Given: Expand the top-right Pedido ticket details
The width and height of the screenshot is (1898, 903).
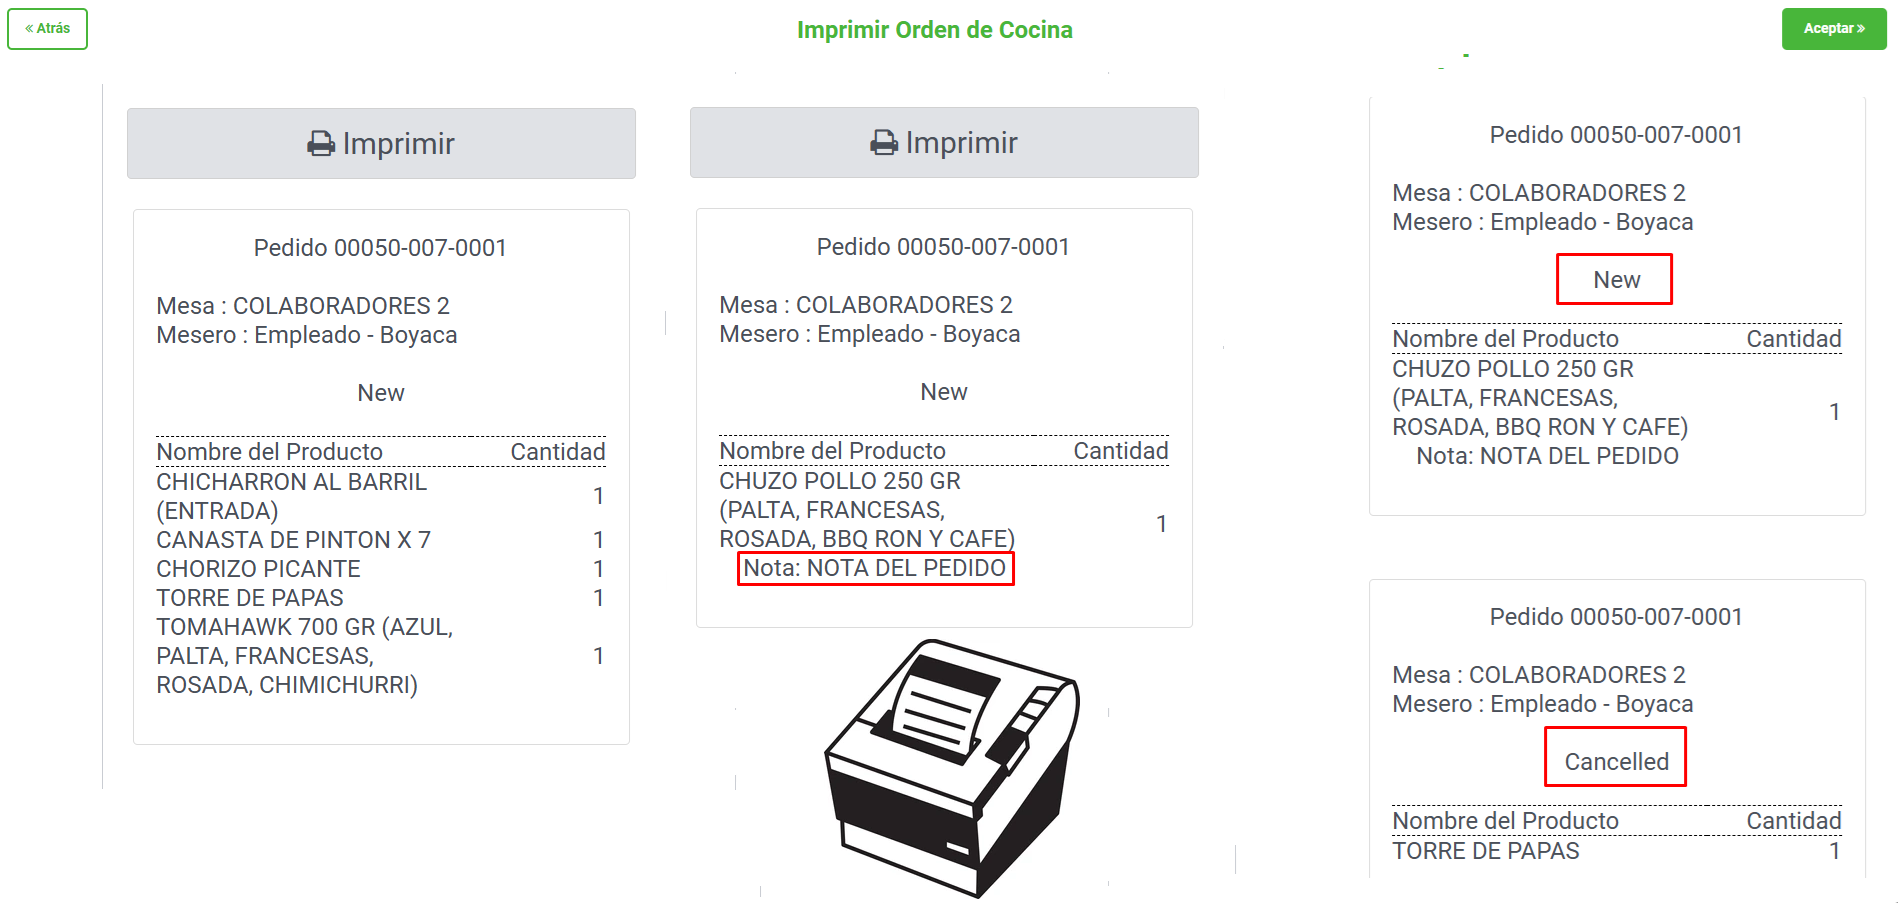Looking at the screenshot, I should point(1615,134).
